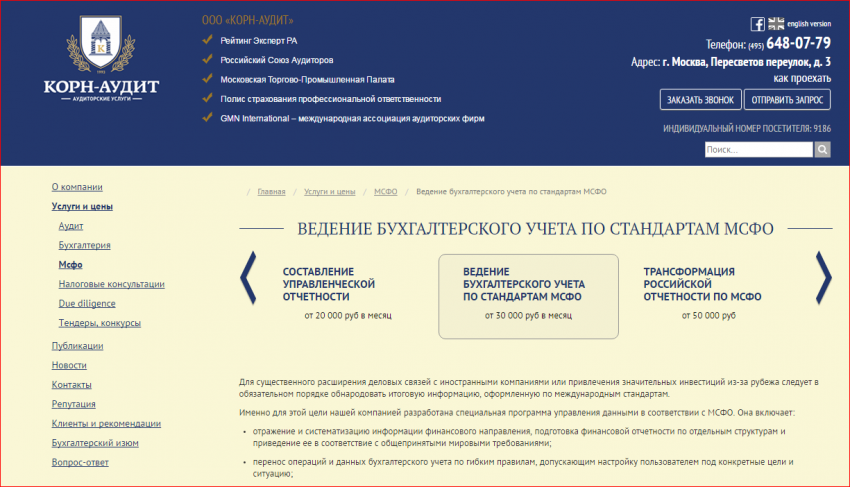Click the как проехать link

[x=802, y=78]
